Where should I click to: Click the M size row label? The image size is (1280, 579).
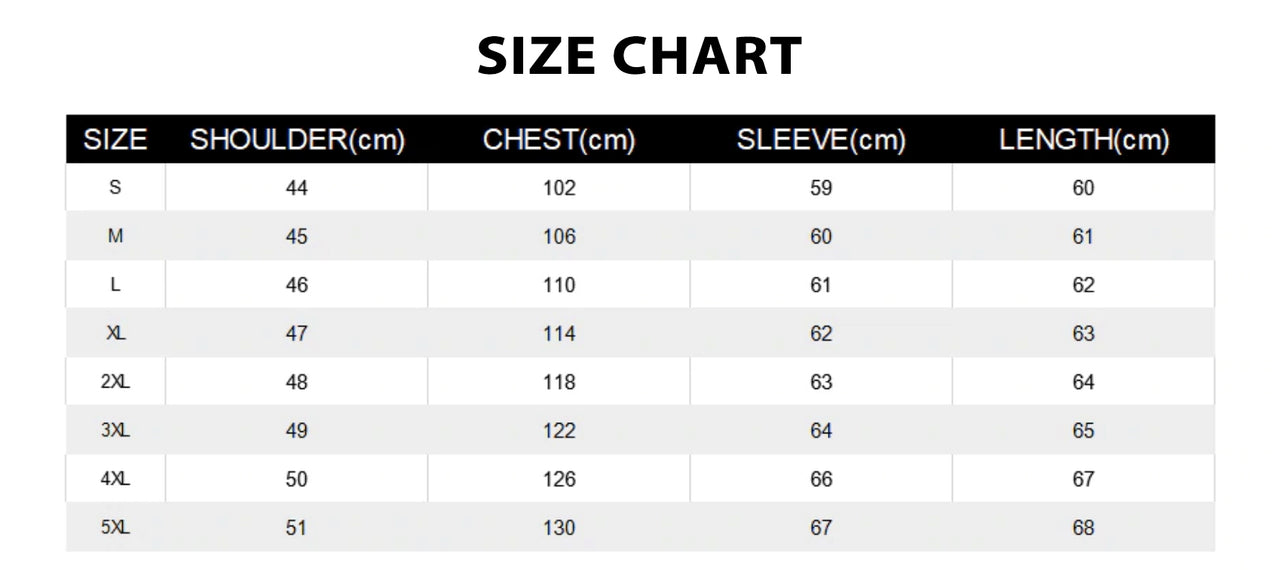(115, 237)
